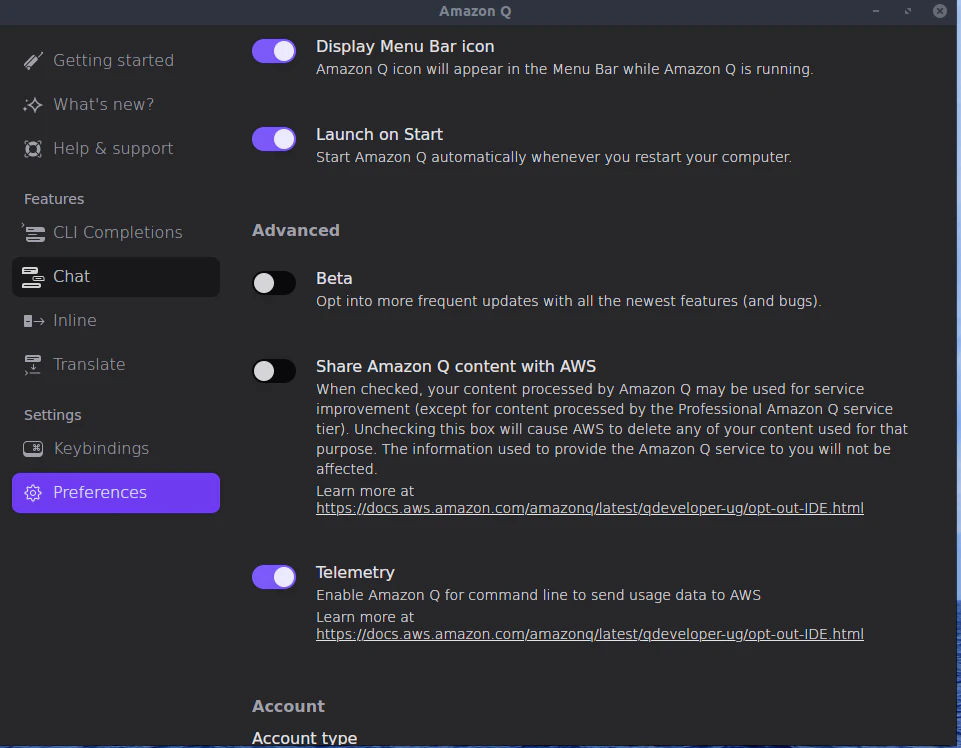Open opt-out link under Telemetry
Viewport: 961px width, 748px height.
pos(590,634)
